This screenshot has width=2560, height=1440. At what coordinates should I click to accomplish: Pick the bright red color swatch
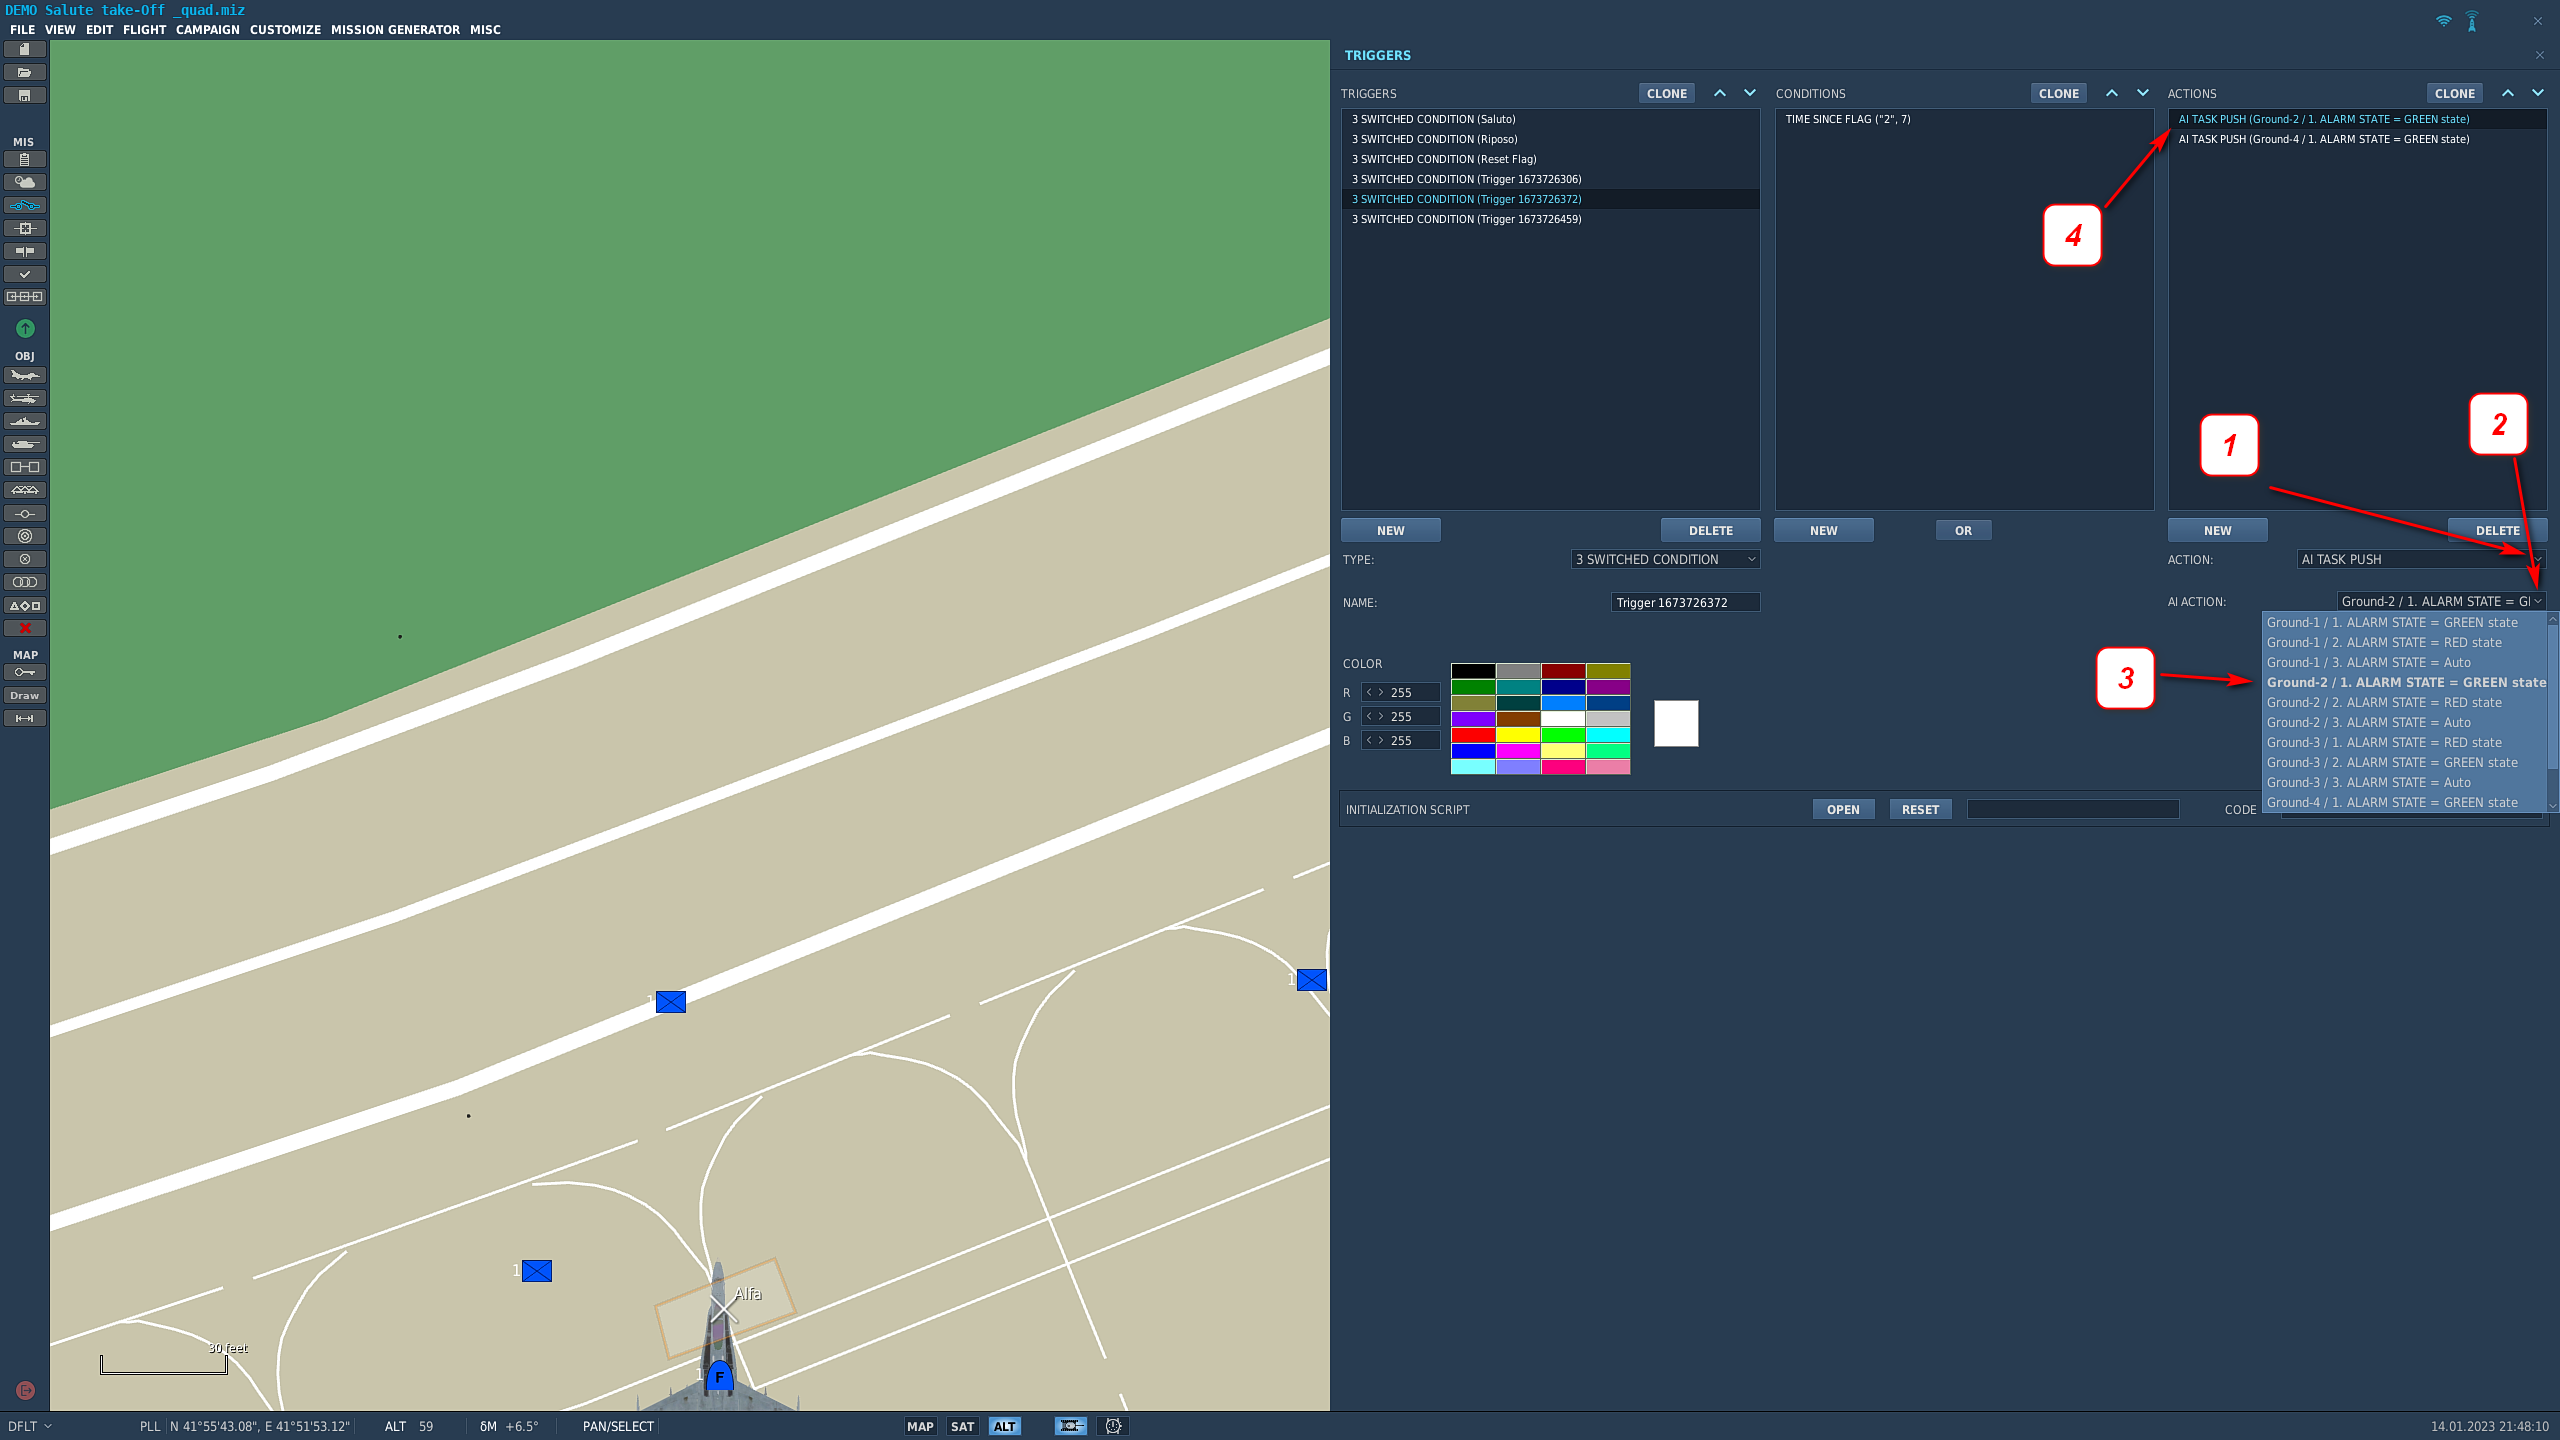pyautogui.click(x=1473, y=735)
